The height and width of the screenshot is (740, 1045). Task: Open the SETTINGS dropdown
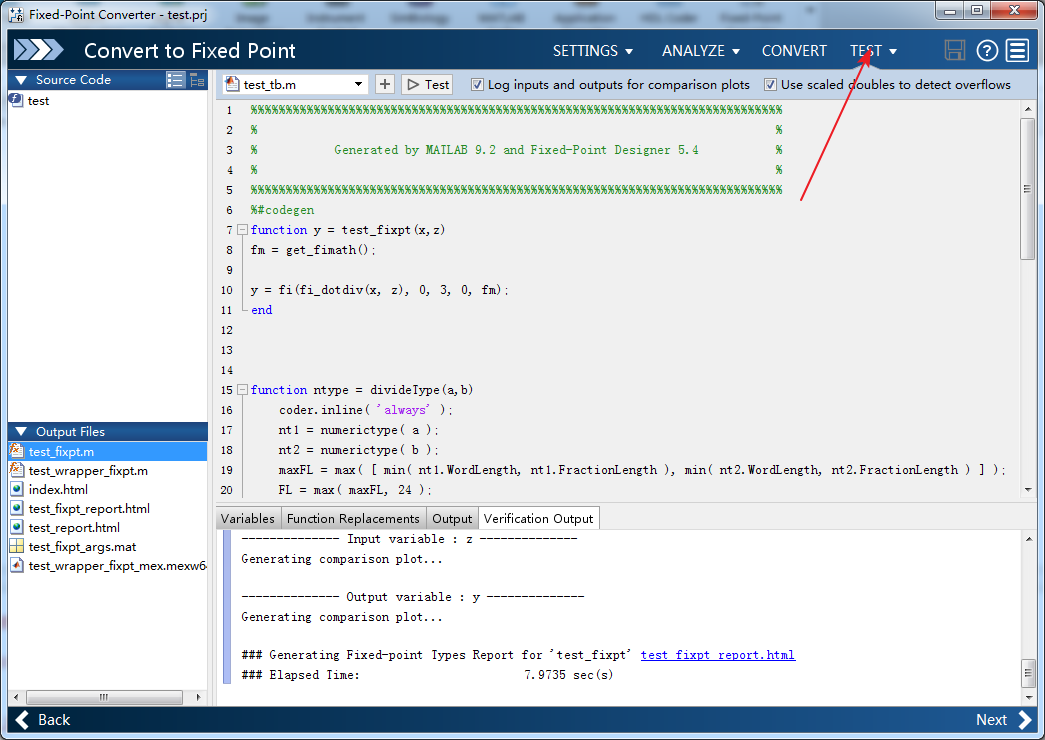pos(592,51)
